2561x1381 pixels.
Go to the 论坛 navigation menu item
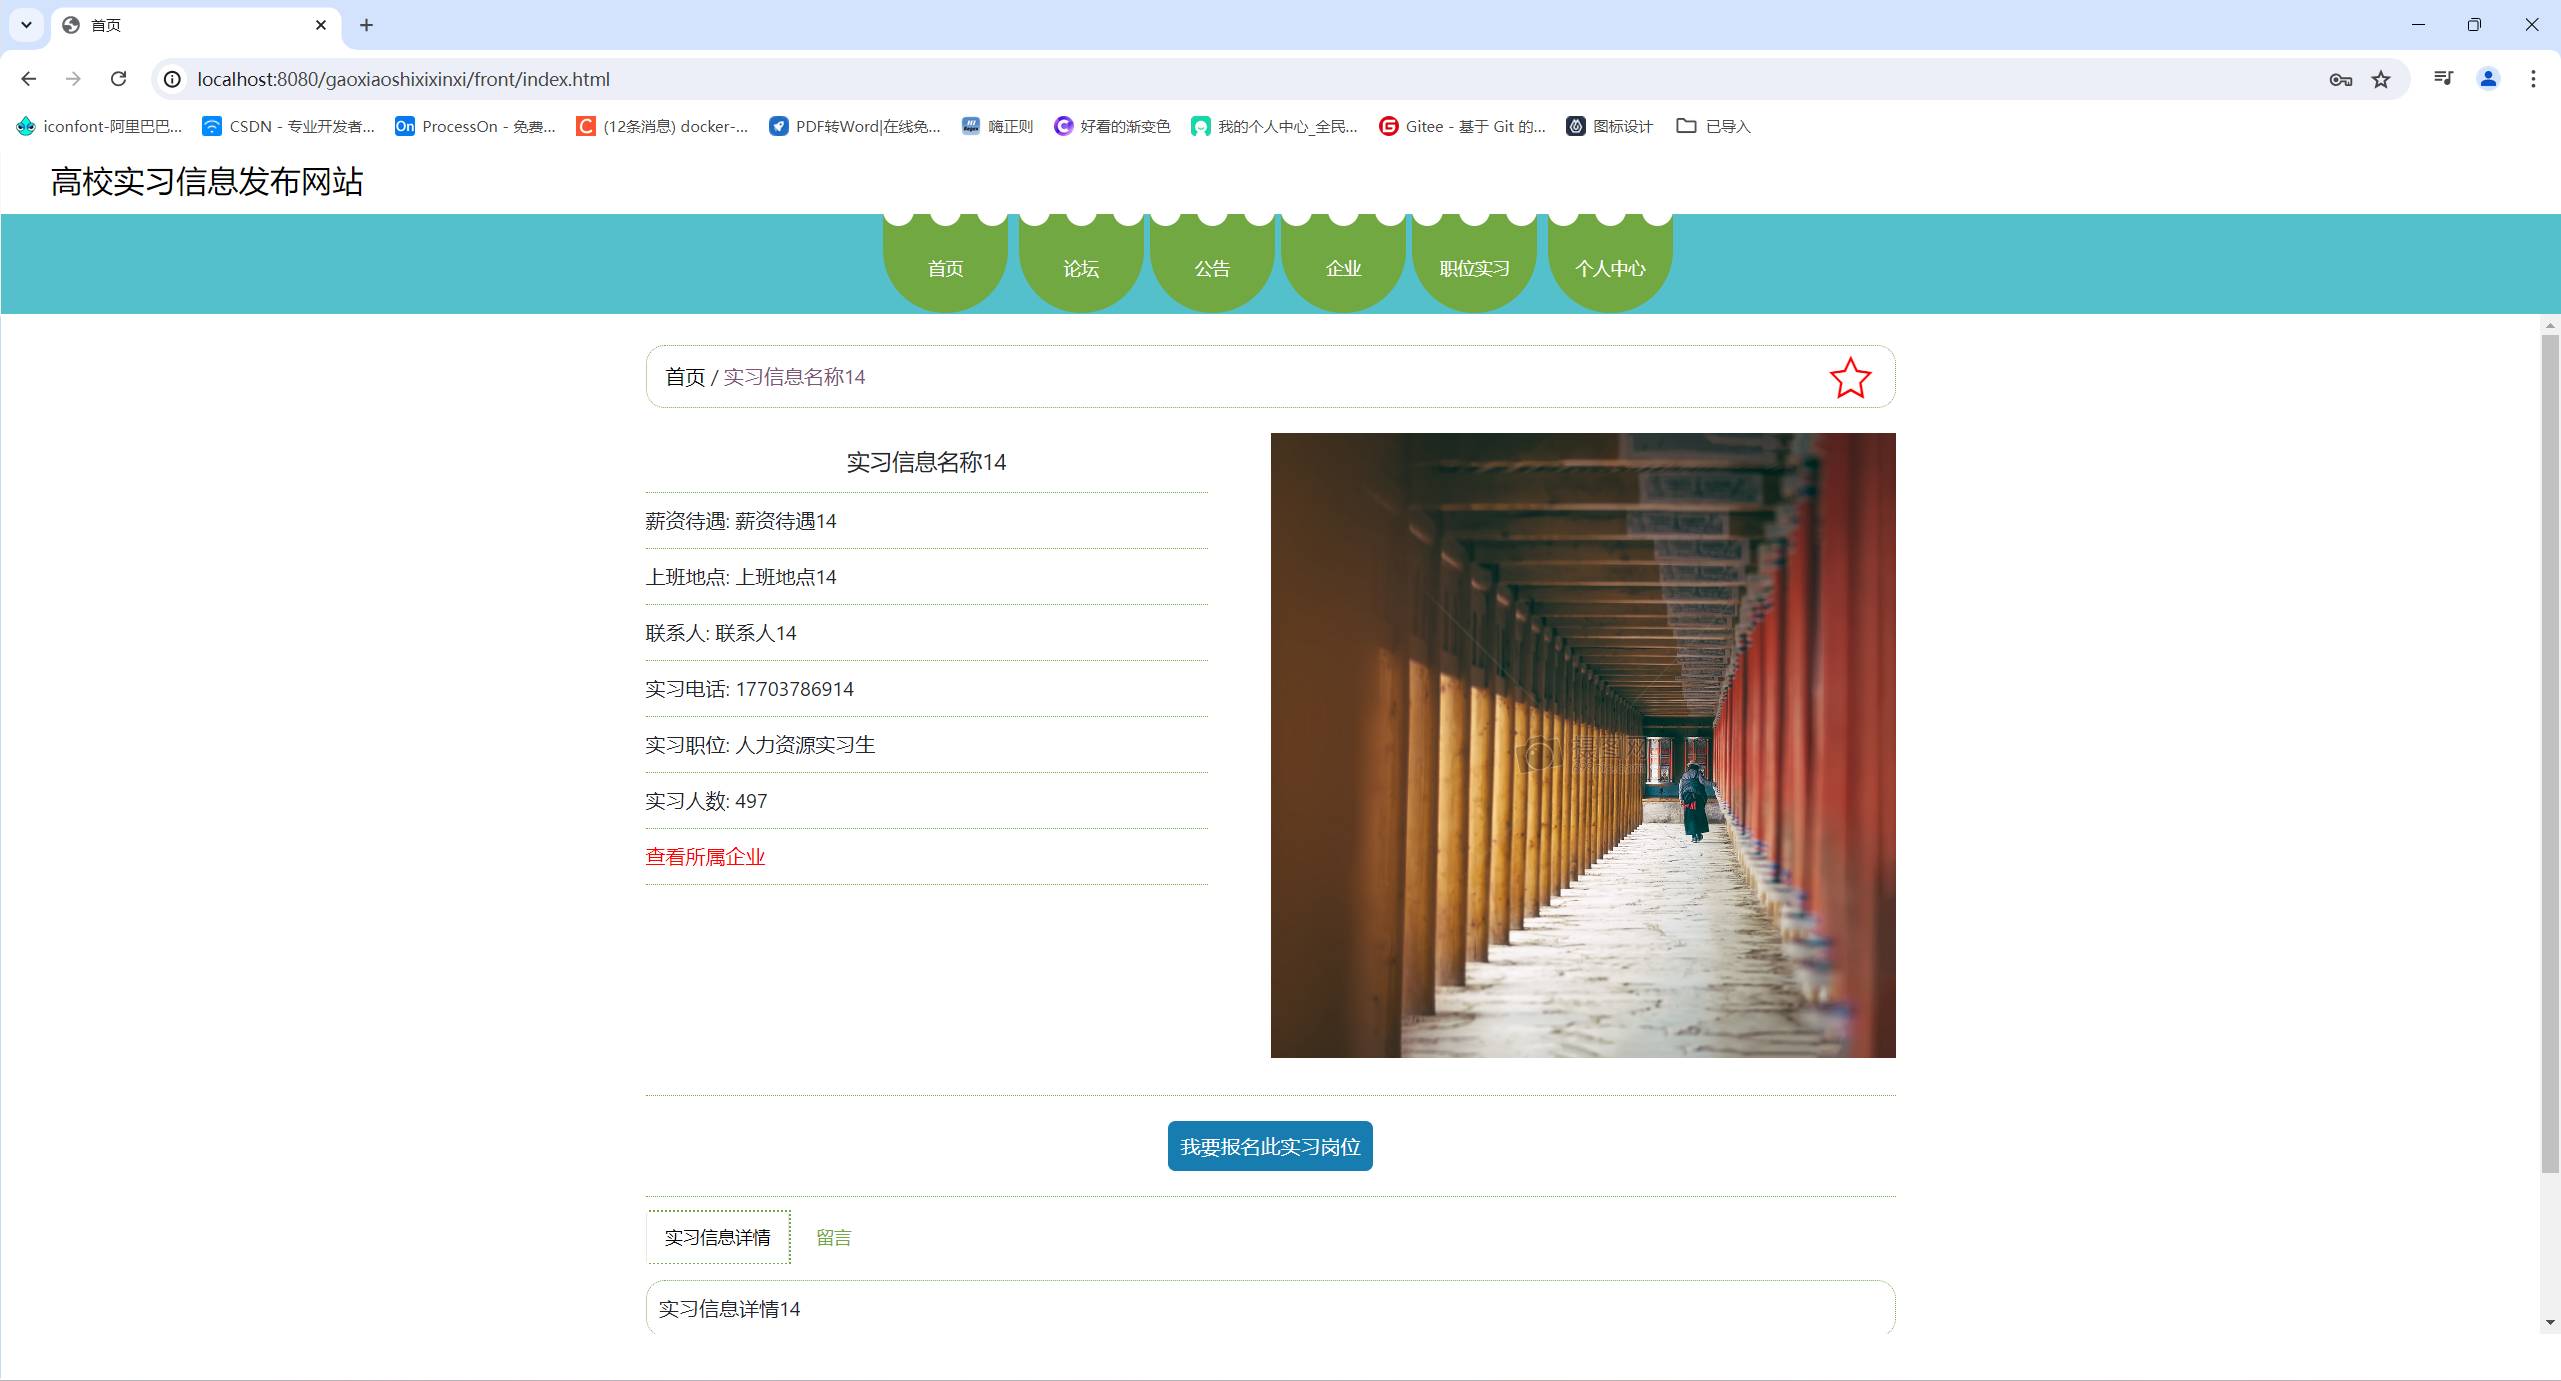click(x=1080, y=268)
